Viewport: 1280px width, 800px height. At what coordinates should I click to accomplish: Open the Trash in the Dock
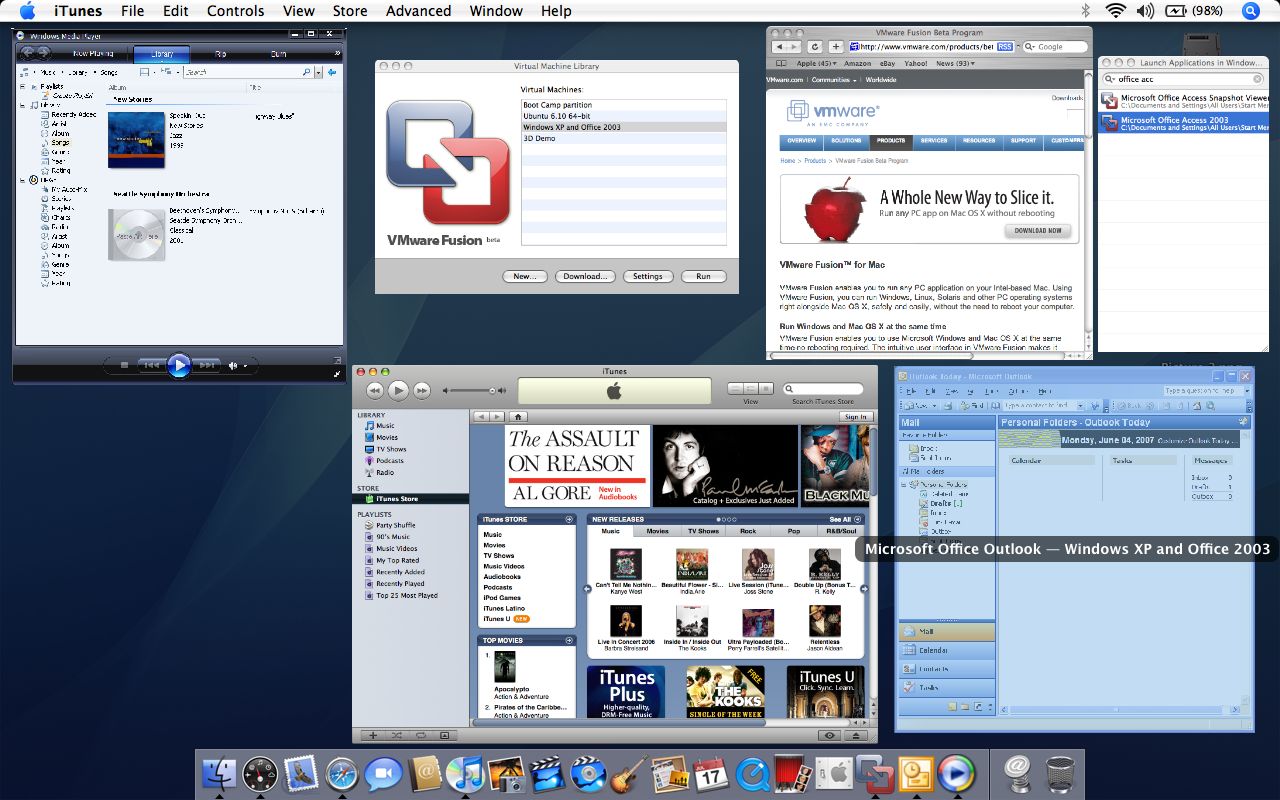(1060, 774)
